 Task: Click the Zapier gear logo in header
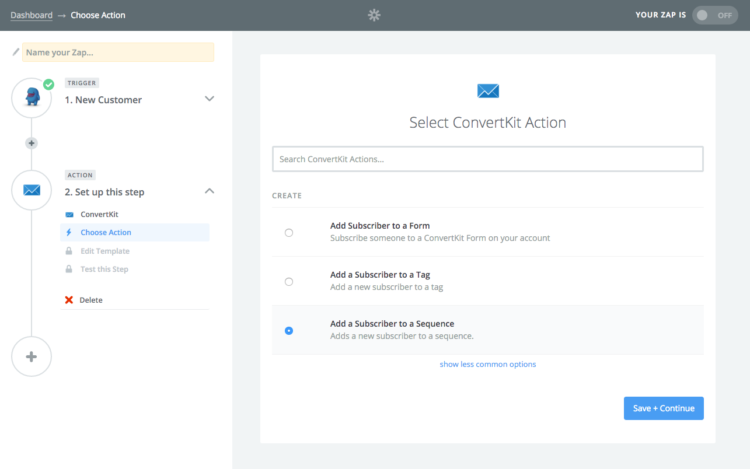pos(374,15)
